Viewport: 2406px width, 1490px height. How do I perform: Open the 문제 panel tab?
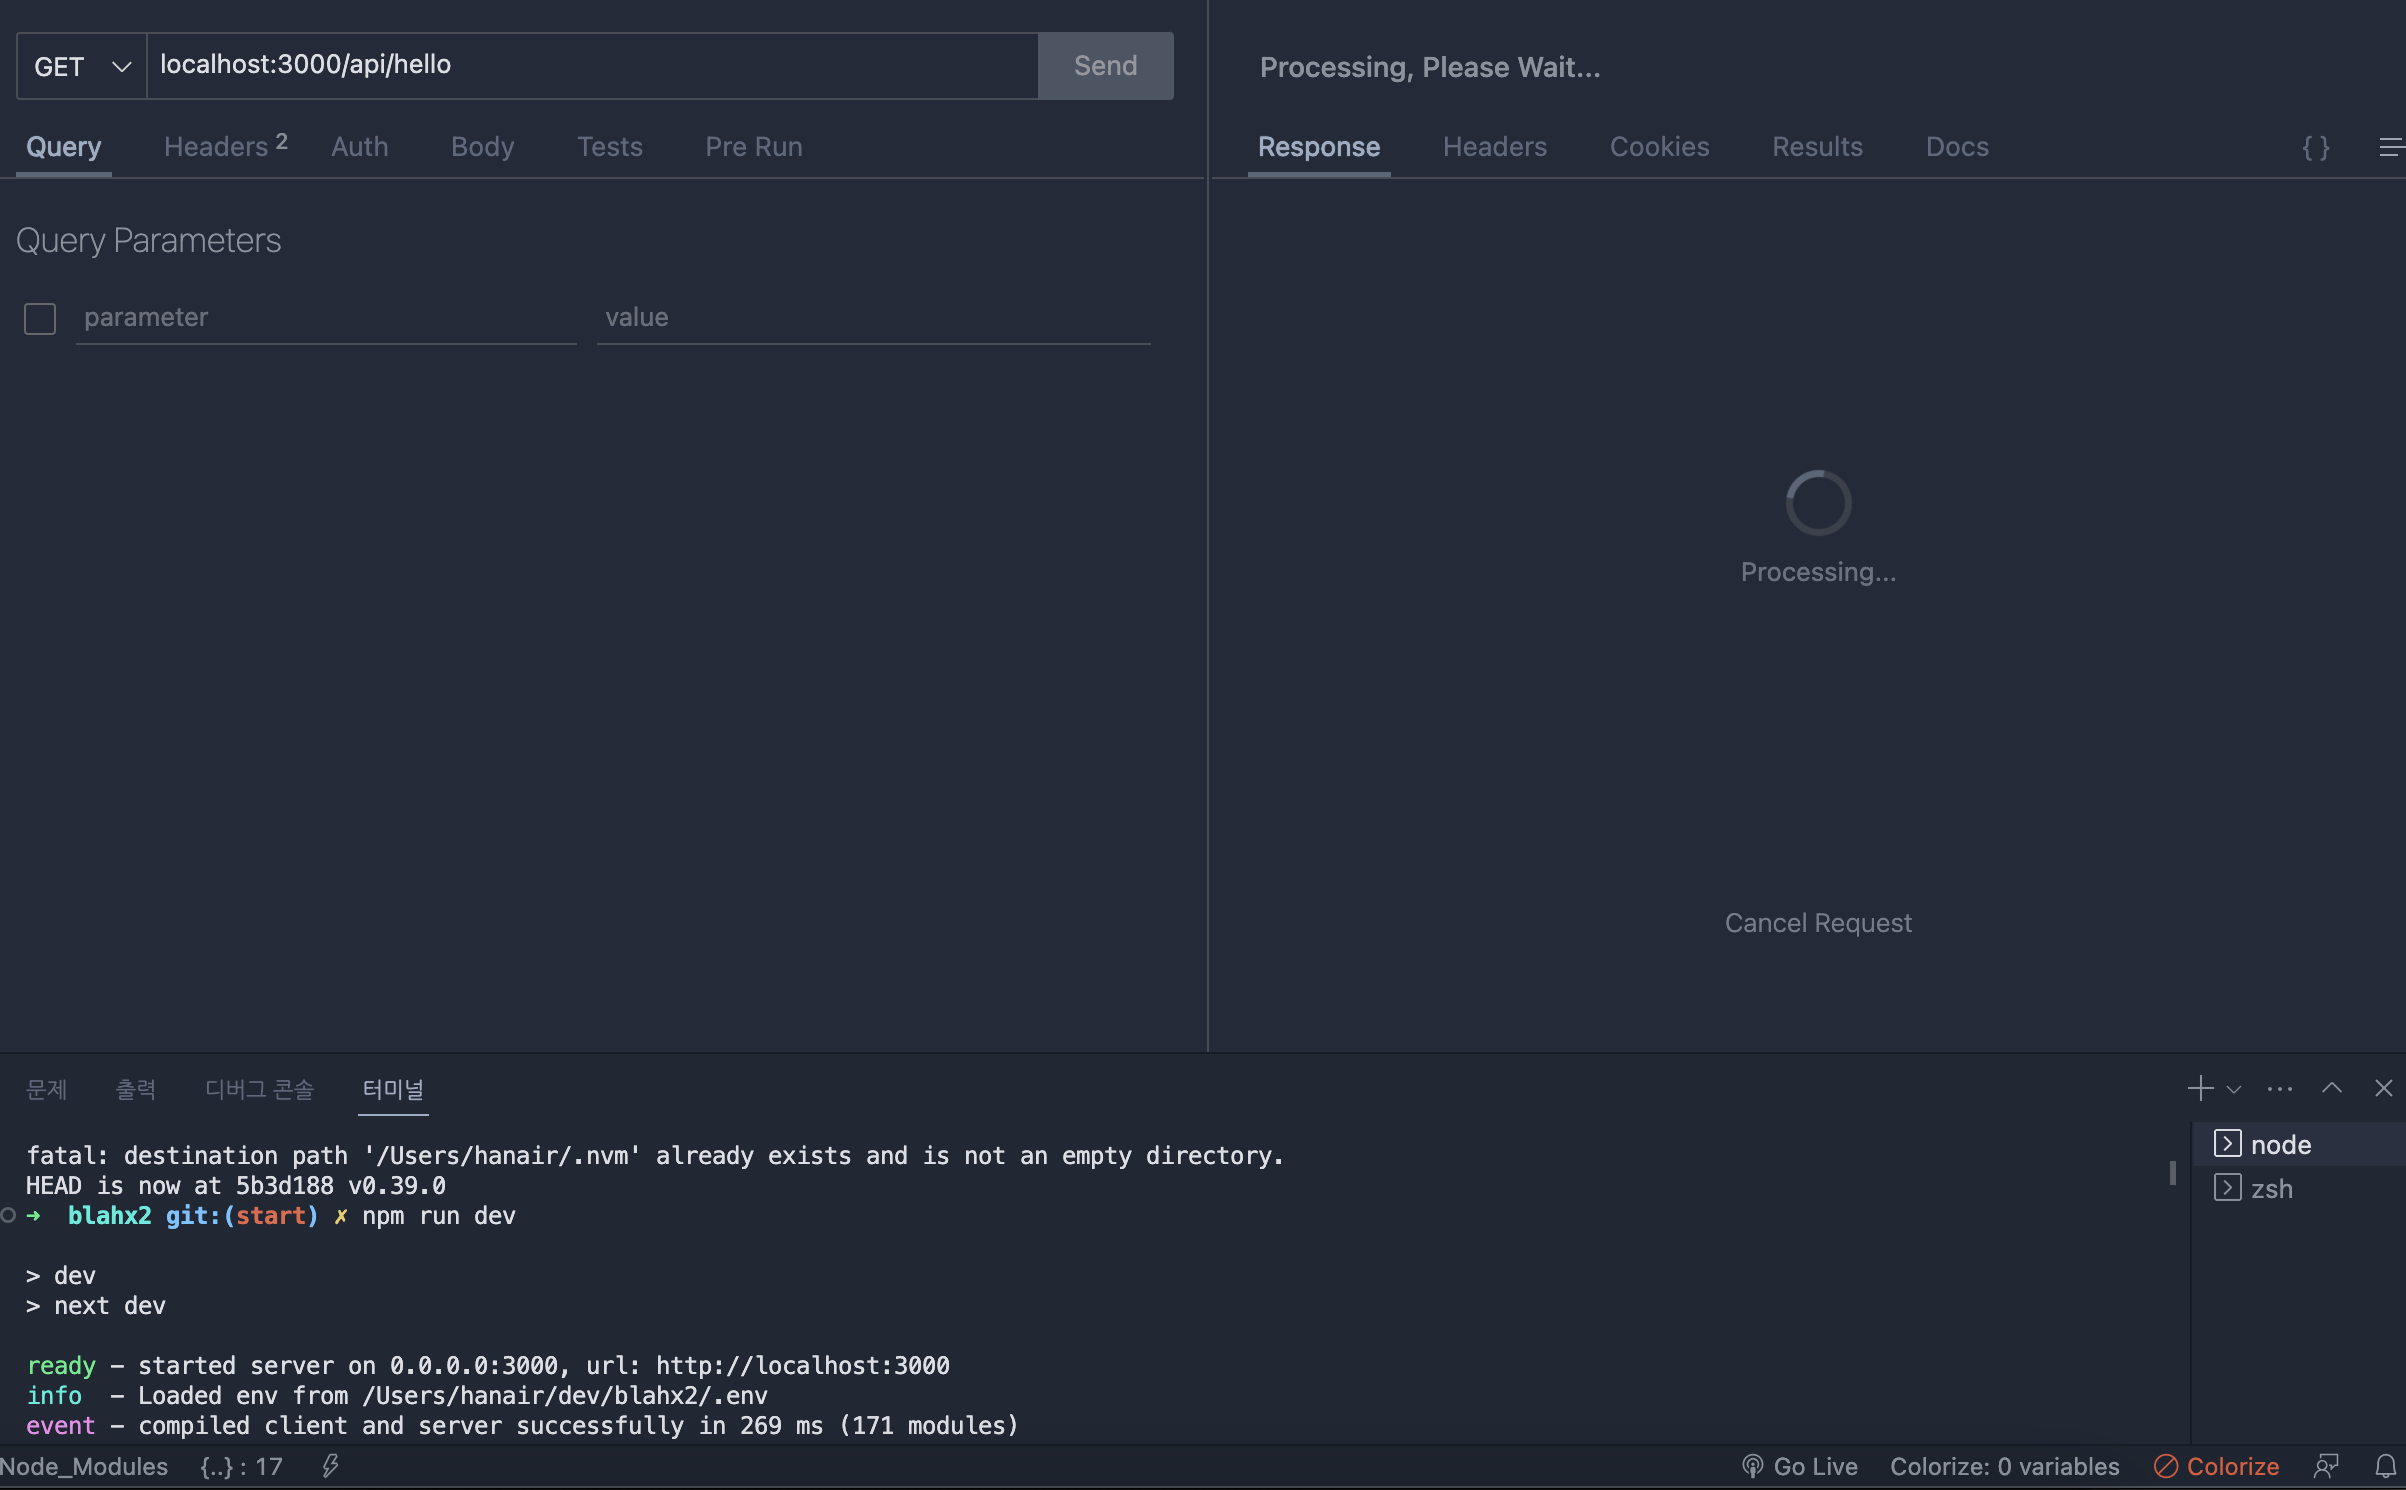[47, 1089]
